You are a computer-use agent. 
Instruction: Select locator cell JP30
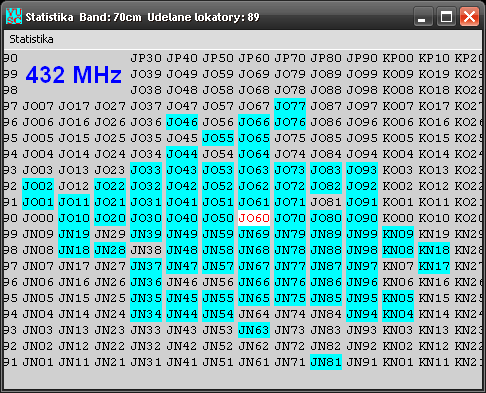click(146, 58)
